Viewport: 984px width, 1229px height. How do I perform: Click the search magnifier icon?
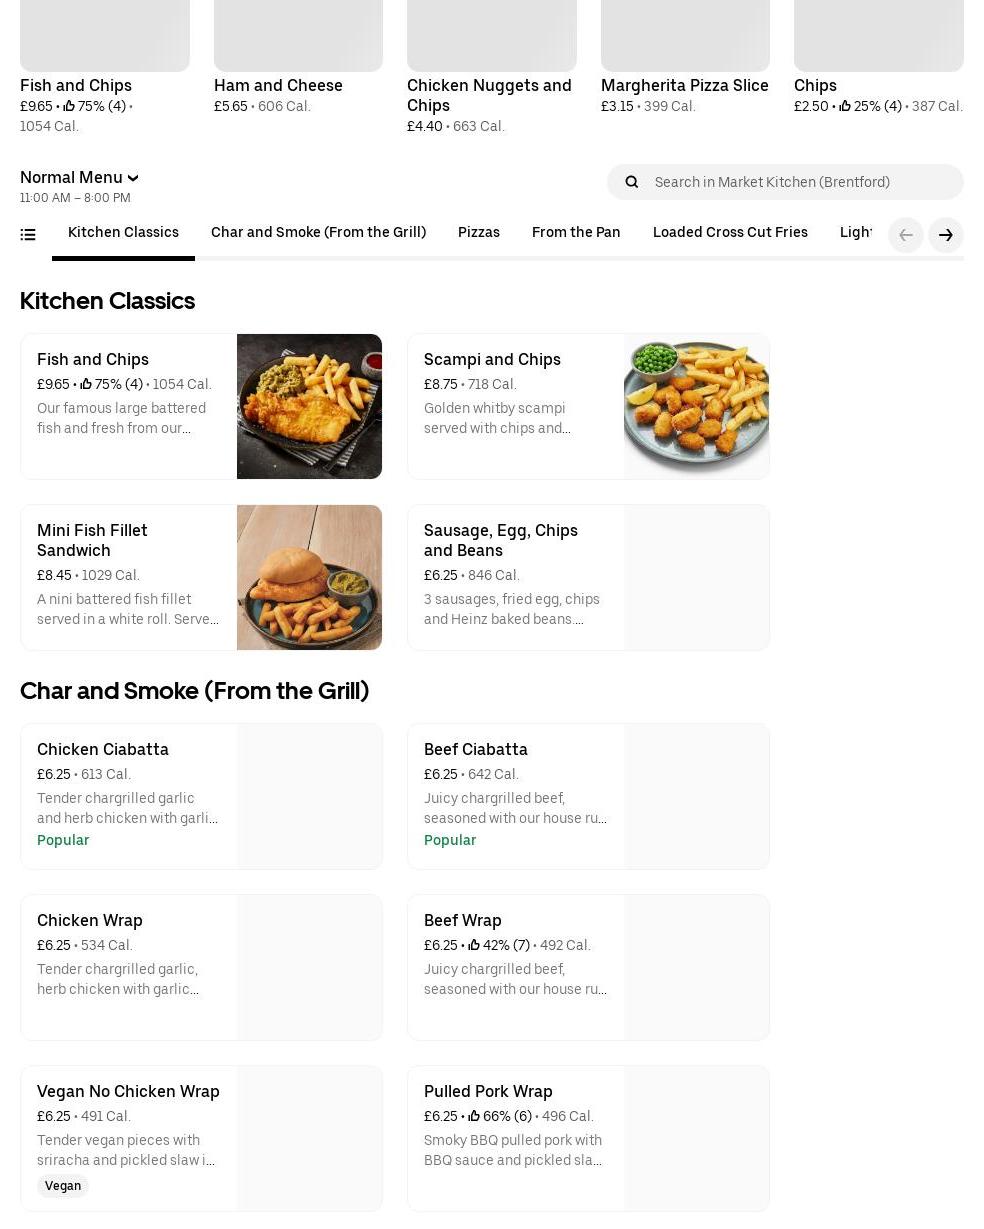point(631,182)
